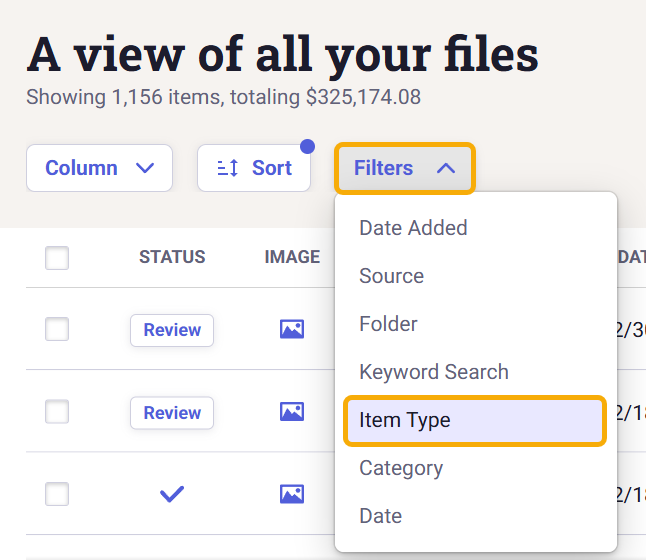Viewport: 646px width, 560px height.
Task: Pick the Folder filter option
Action: pos(388,324)
